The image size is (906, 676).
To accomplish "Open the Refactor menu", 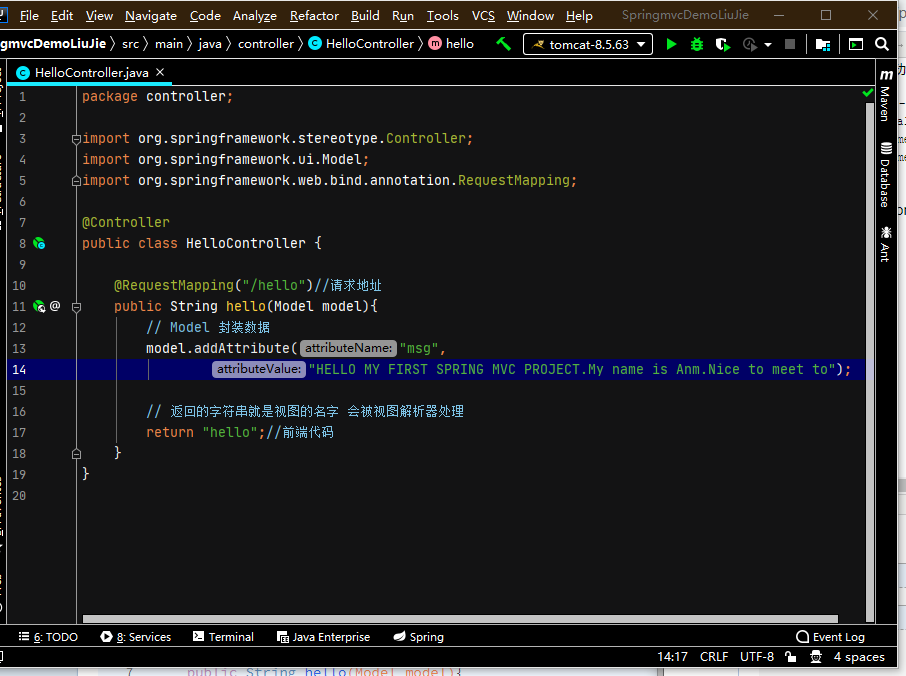I will coord(314,16).
